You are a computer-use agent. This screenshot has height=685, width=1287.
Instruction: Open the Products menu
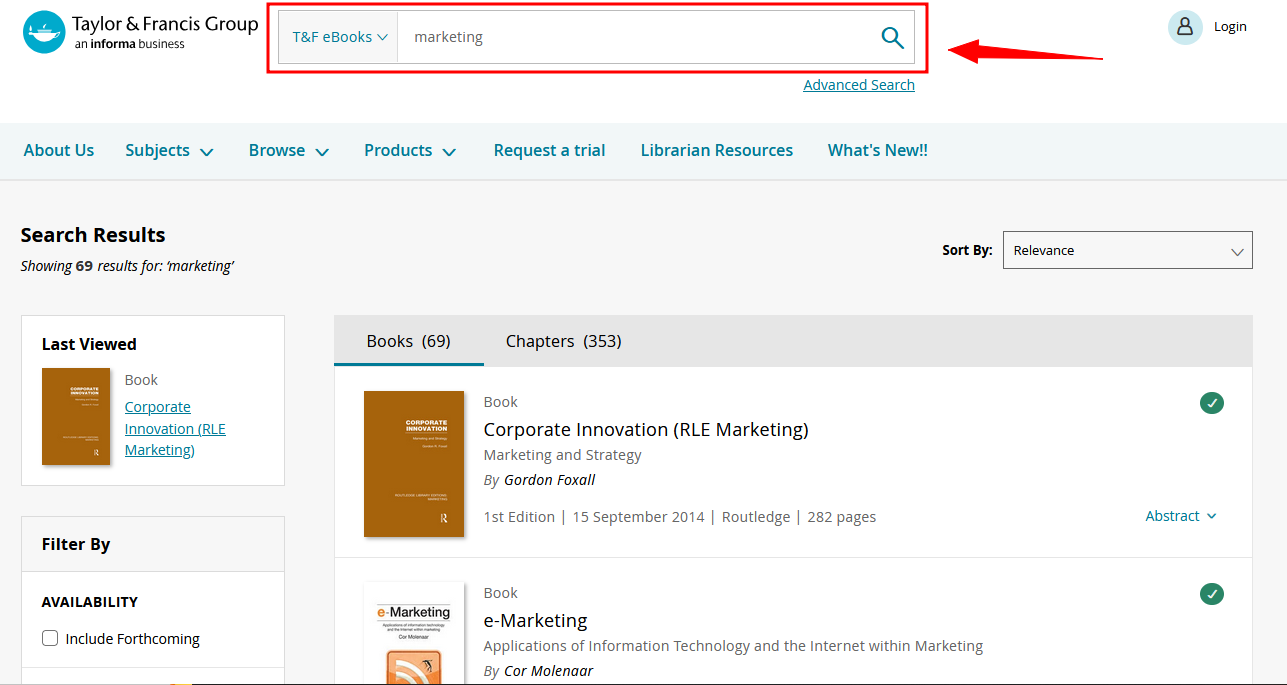(x=410, y=151)
